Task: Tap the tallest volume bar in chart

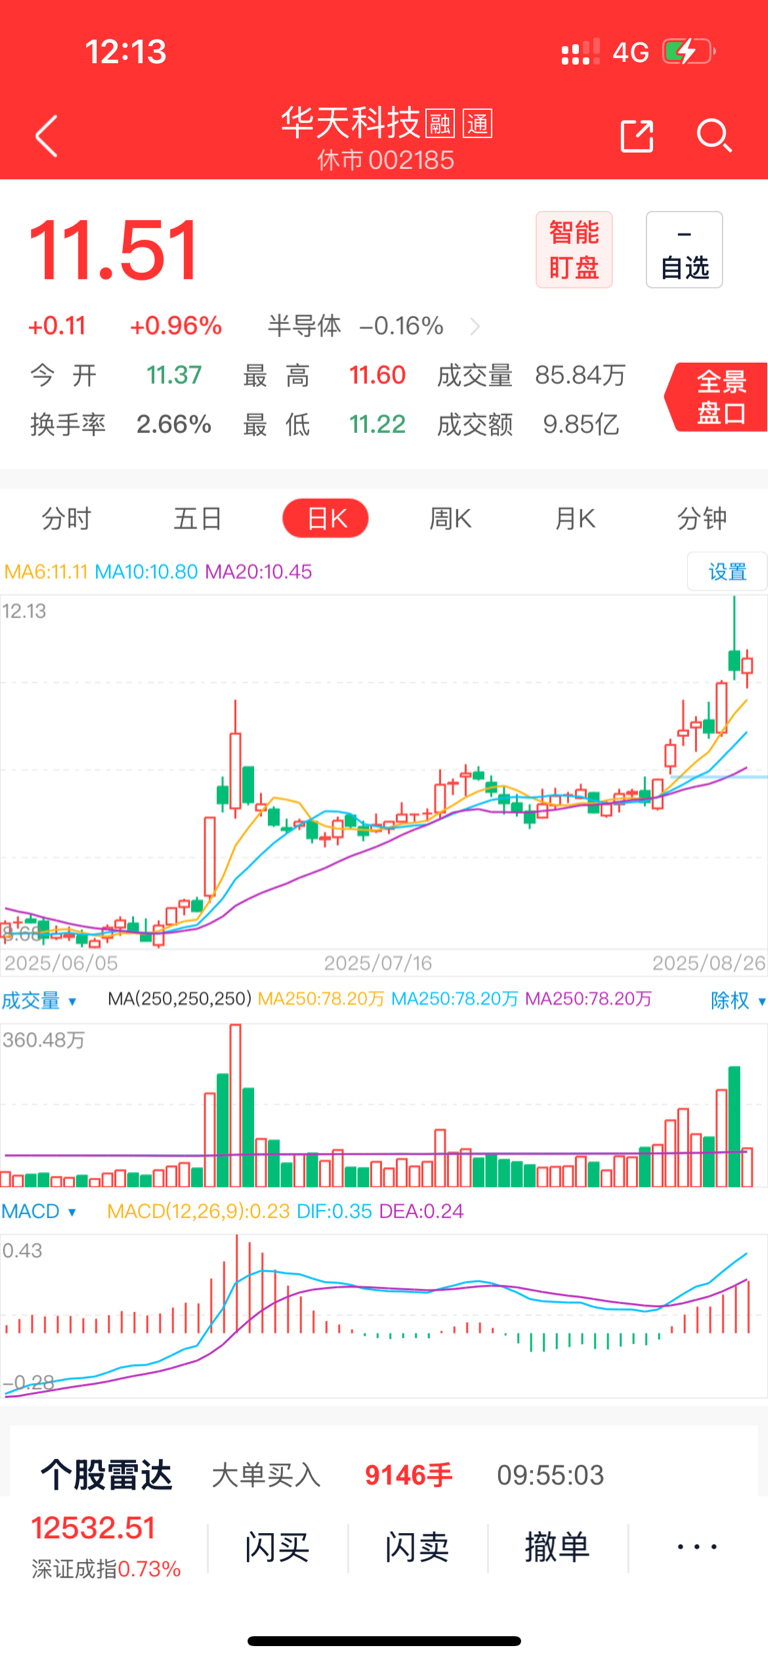Action: (x=236, y=1105)
